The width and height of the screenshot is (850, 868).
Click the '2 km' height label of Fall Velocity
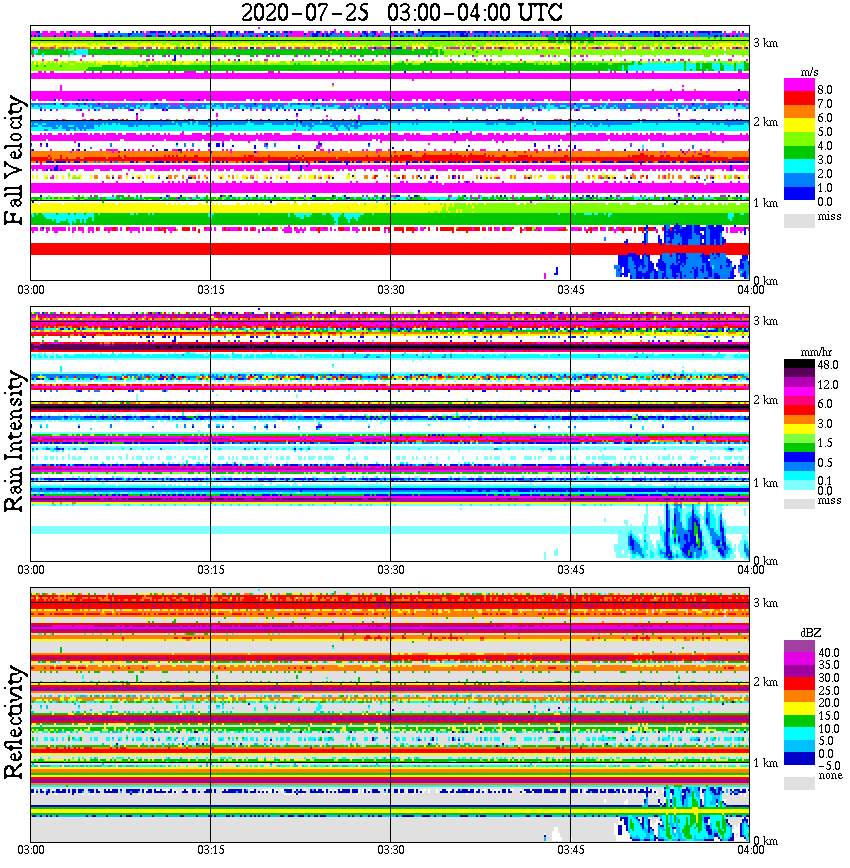(765, 122)
